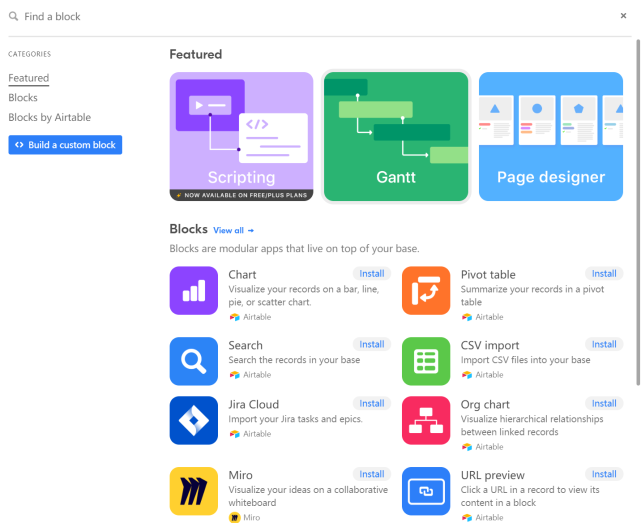The height and width of the screenshot is (523, 641).
Task: Click the Airtable logo under CSV import
Action: [466, 375]
